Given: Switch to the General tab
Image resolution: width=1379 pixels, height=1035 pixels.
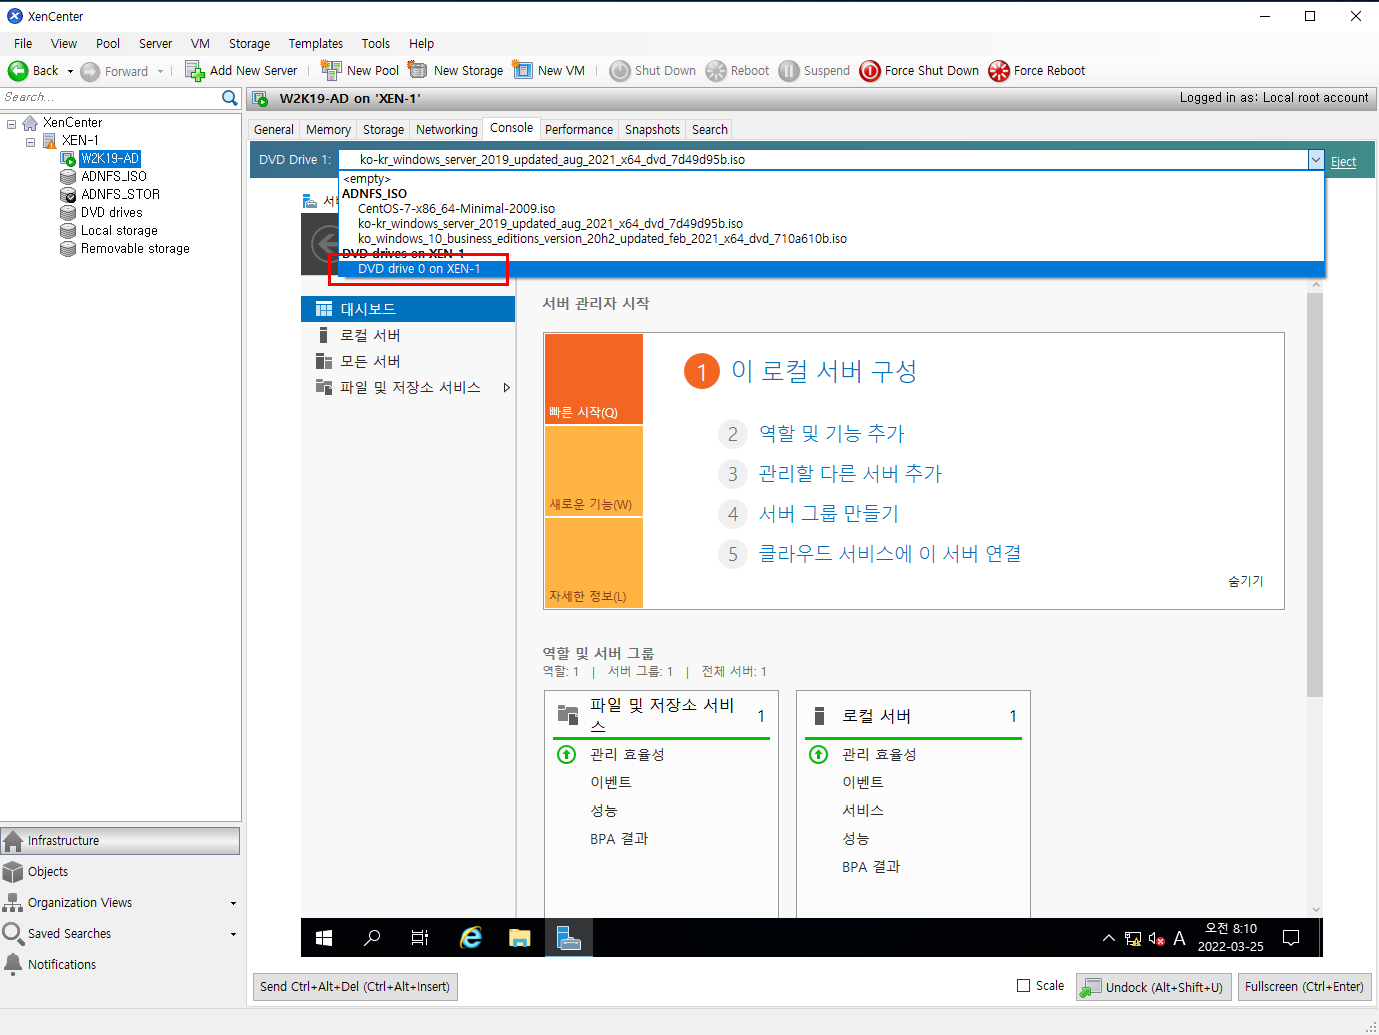Looking at the screenshot, I should [274, 129].
